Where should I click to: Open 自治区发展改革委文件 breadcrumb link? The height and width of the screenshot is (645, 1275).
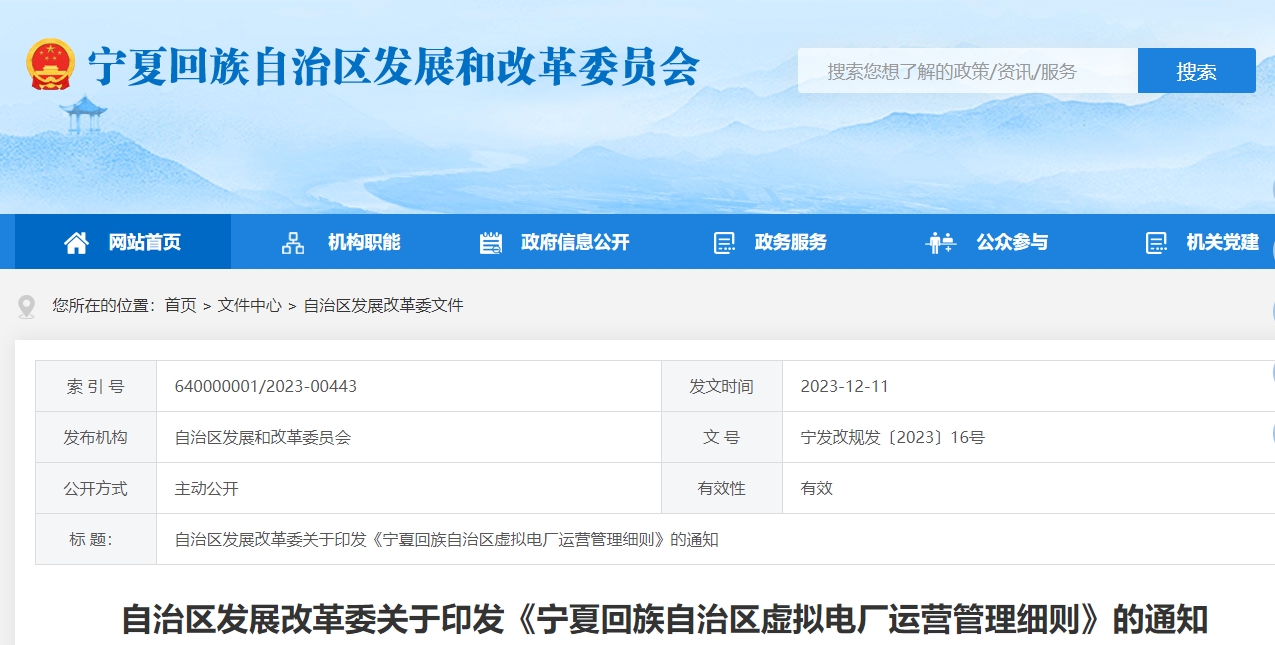[383, 306]
